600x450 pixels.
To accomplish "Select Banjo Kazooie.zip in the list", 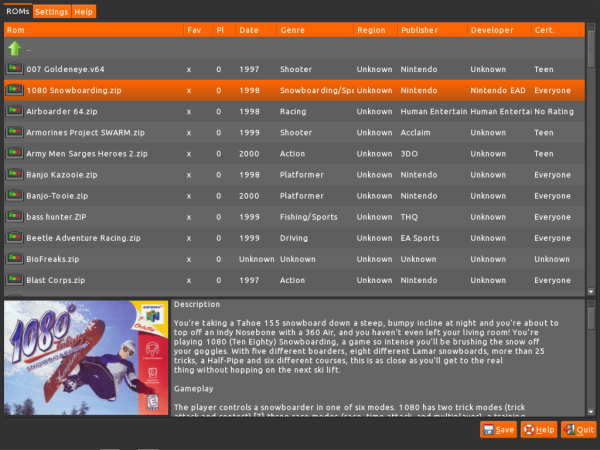I will click(62, 174).
